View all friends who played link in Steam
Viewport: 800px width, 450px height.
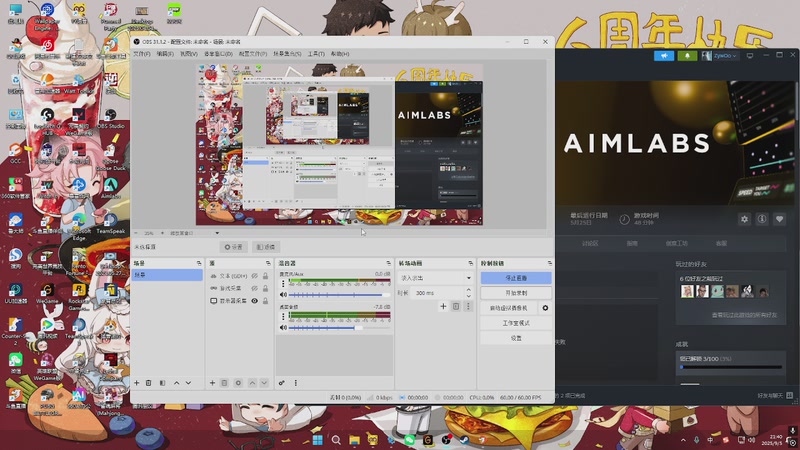pyautogui.click(x=744, y=315)
